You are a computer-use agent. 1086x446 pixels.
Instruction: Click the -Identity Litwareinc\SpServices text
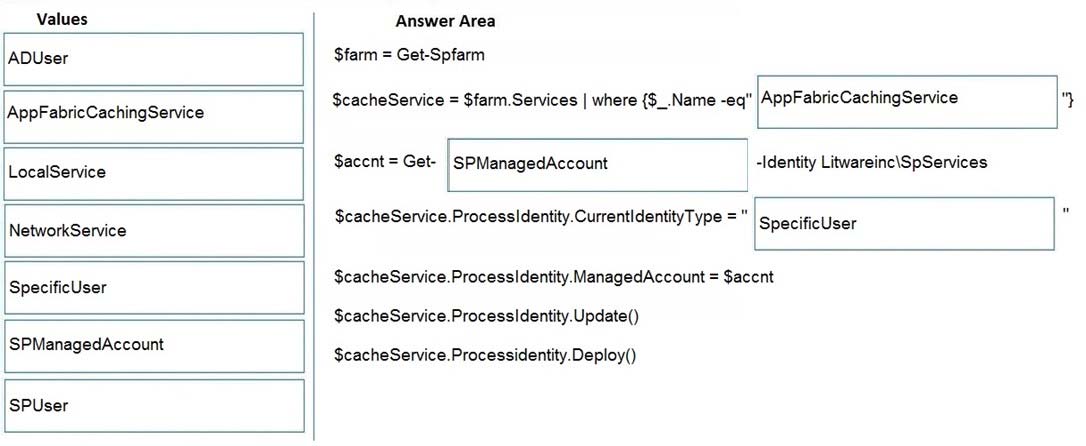coord(872,162)
